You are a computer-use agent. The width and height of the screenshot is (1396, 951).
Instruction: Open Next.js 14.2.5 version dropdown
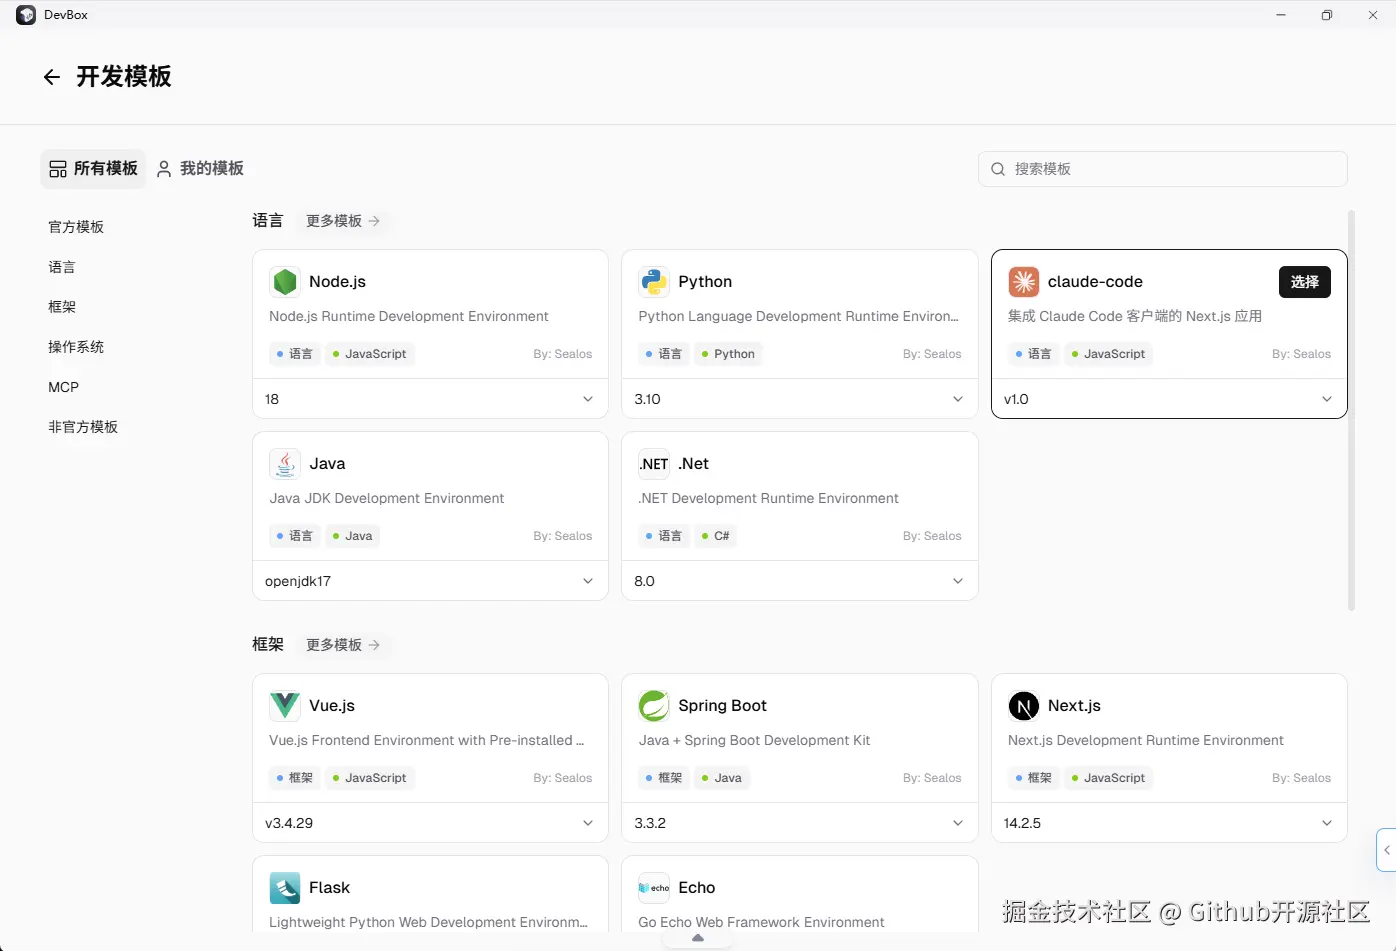click(x=1169, y=823)
